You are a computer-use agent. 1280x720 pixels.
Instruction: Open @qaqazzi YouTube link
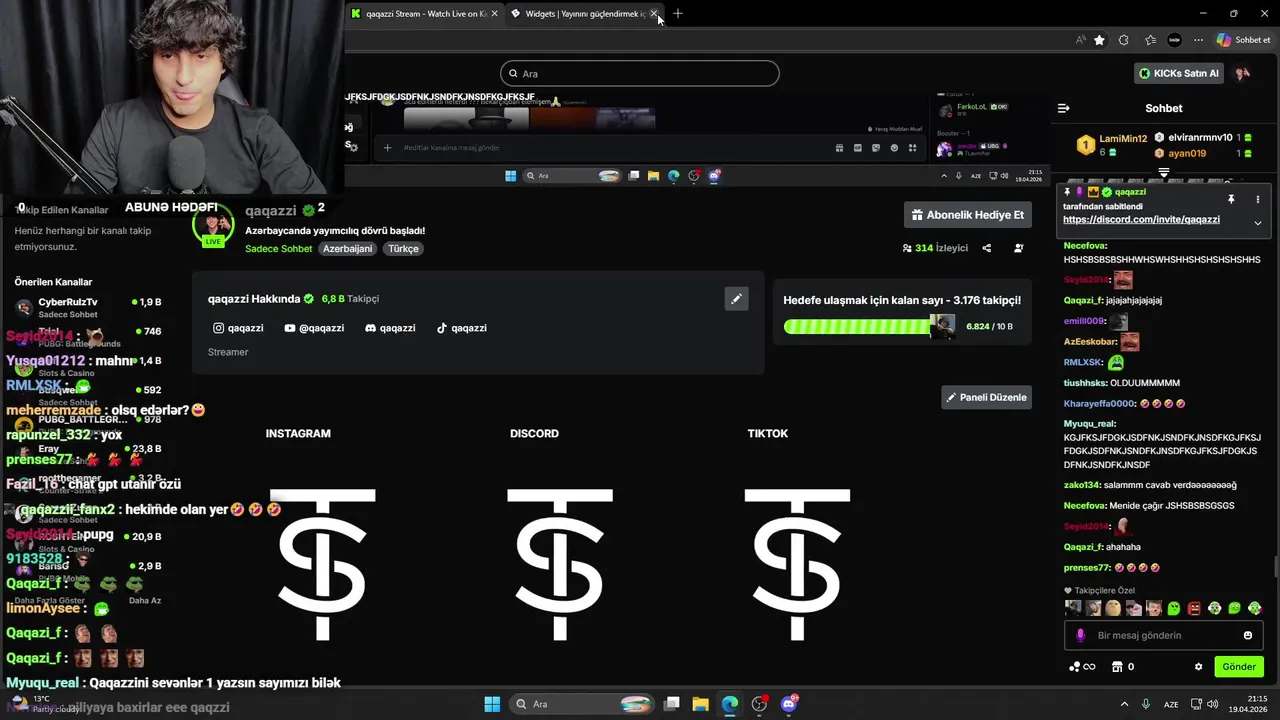coord(314,328)
